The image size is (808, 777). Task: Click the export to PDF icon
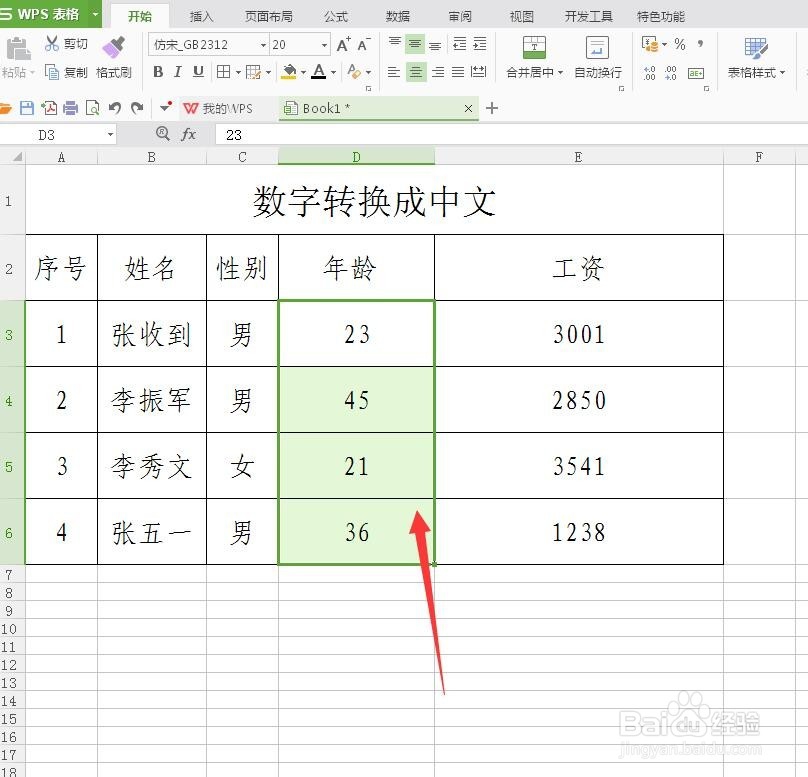[50, 108]
